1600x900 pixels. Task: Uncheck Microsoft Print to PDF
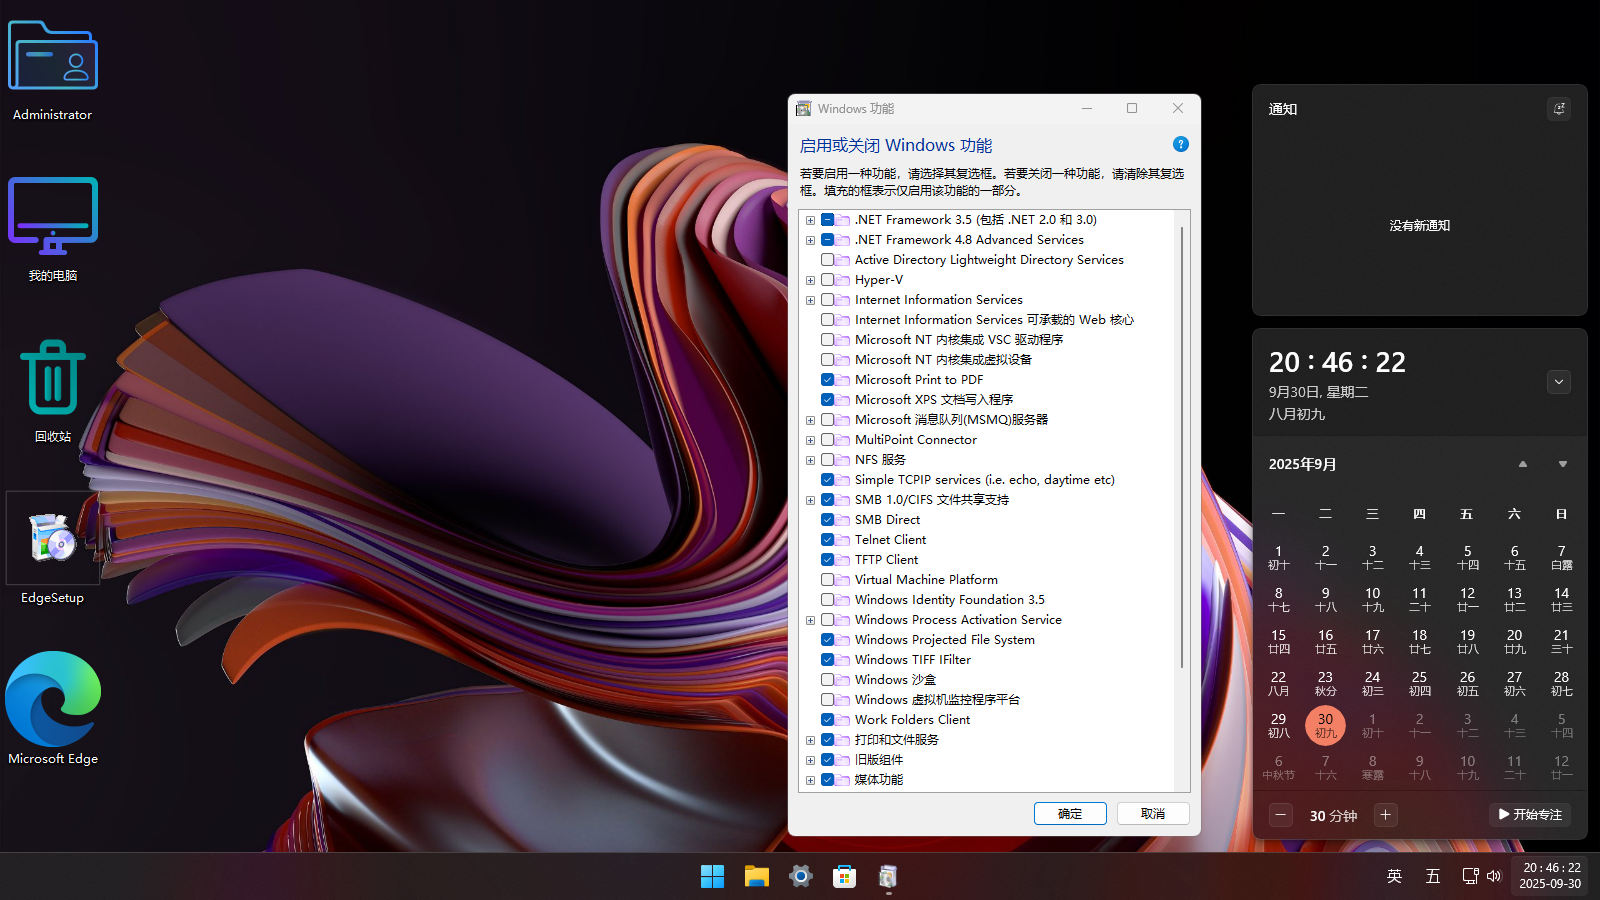click(828, 380)
